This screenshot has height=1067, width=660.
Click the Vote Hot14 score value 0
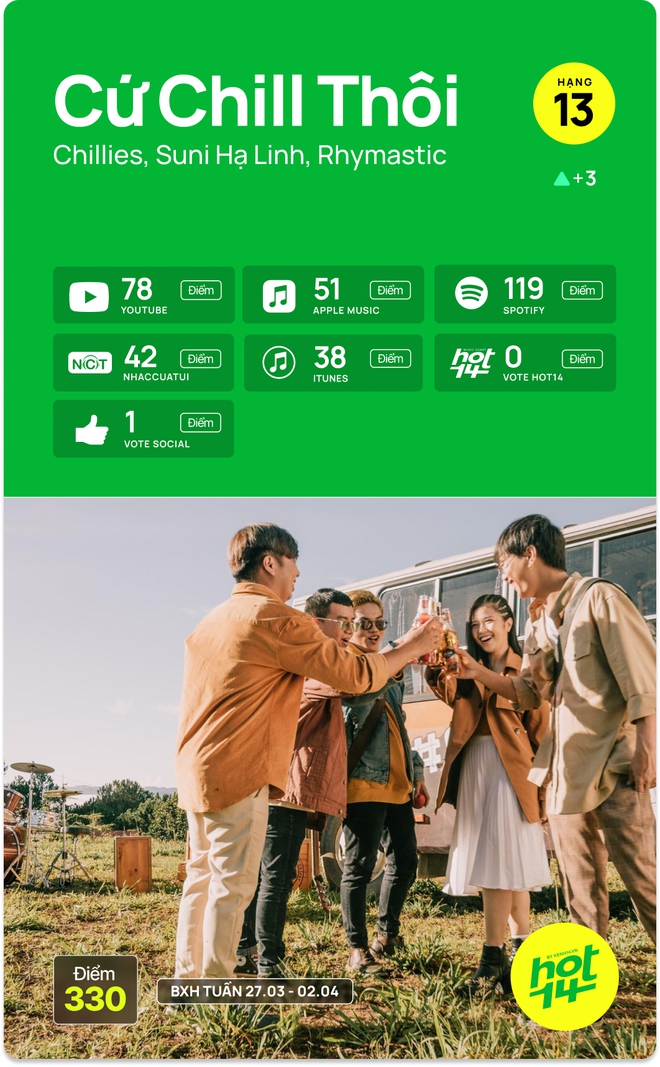click(x=513, y=357)
